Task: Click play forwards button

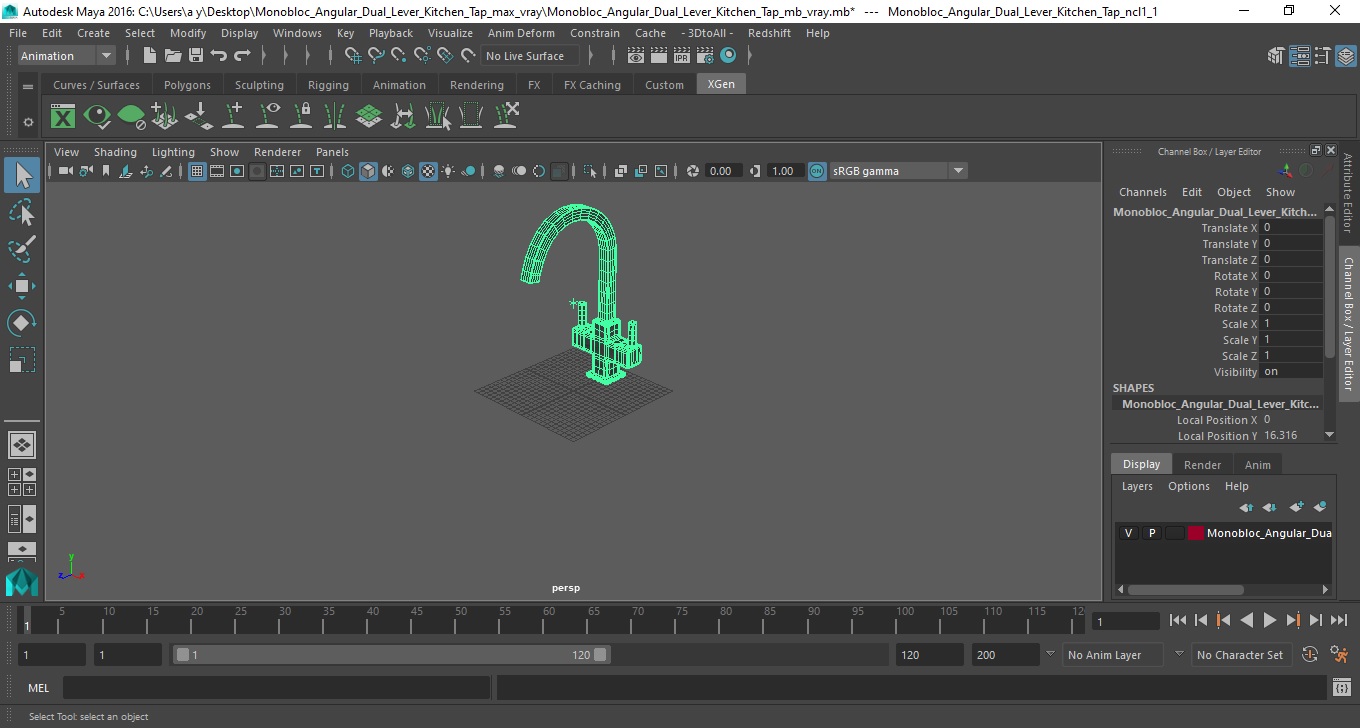Action: coord(1269,620)
